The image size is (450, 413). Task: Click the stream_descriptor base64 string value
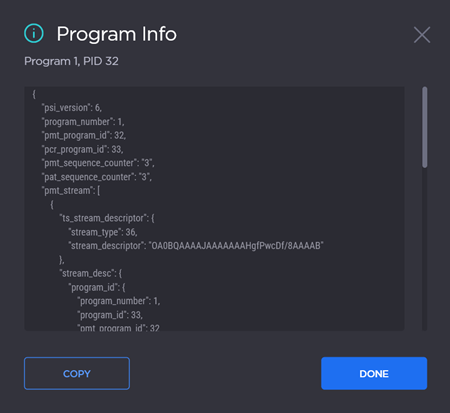[236, 246]
